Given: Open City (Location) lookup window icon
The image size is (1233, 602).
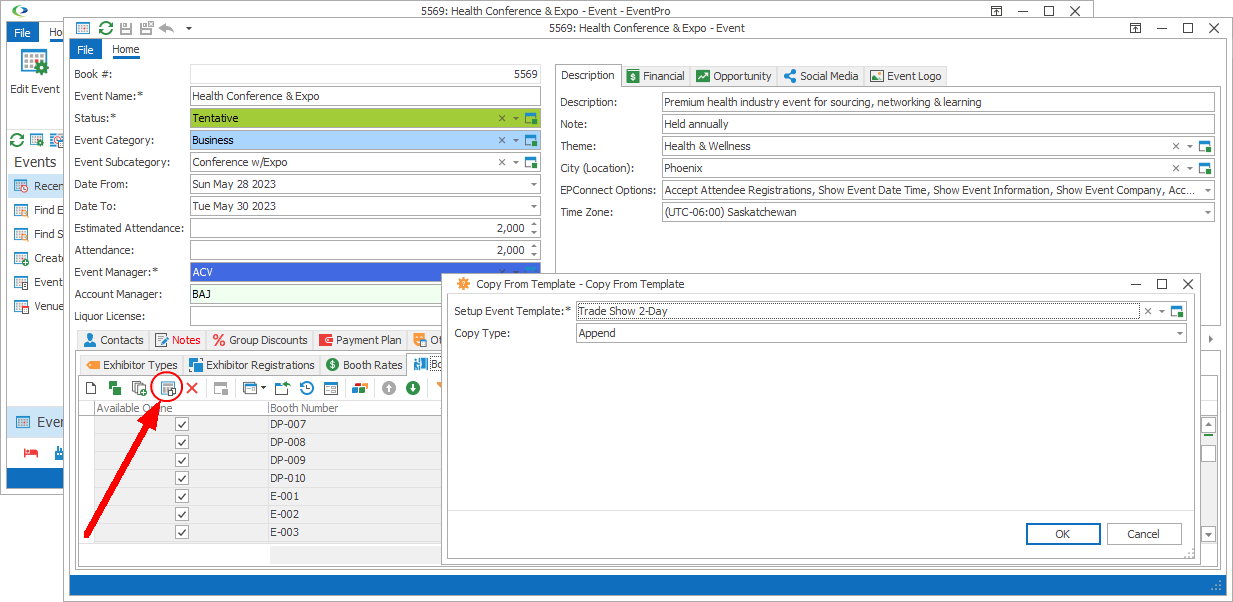Looking at the screenshot, I should (x=1205, y=168).
